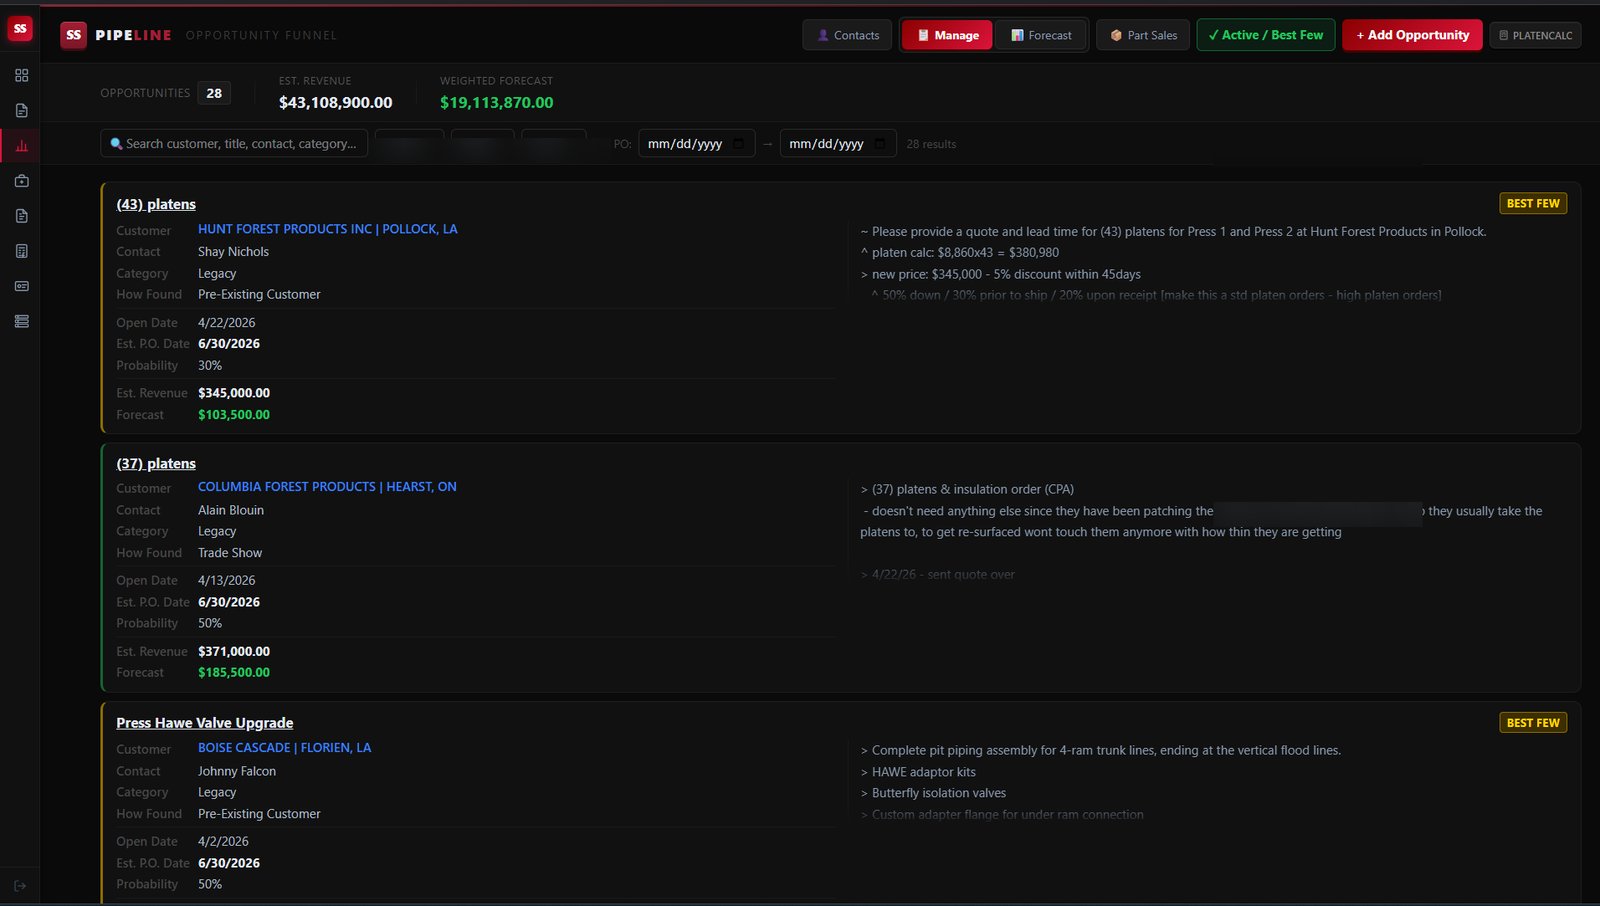The image size is (1600, 906).
Task: Open the stacked server rows icon in sidebar
Action: [x=21, y=321]
